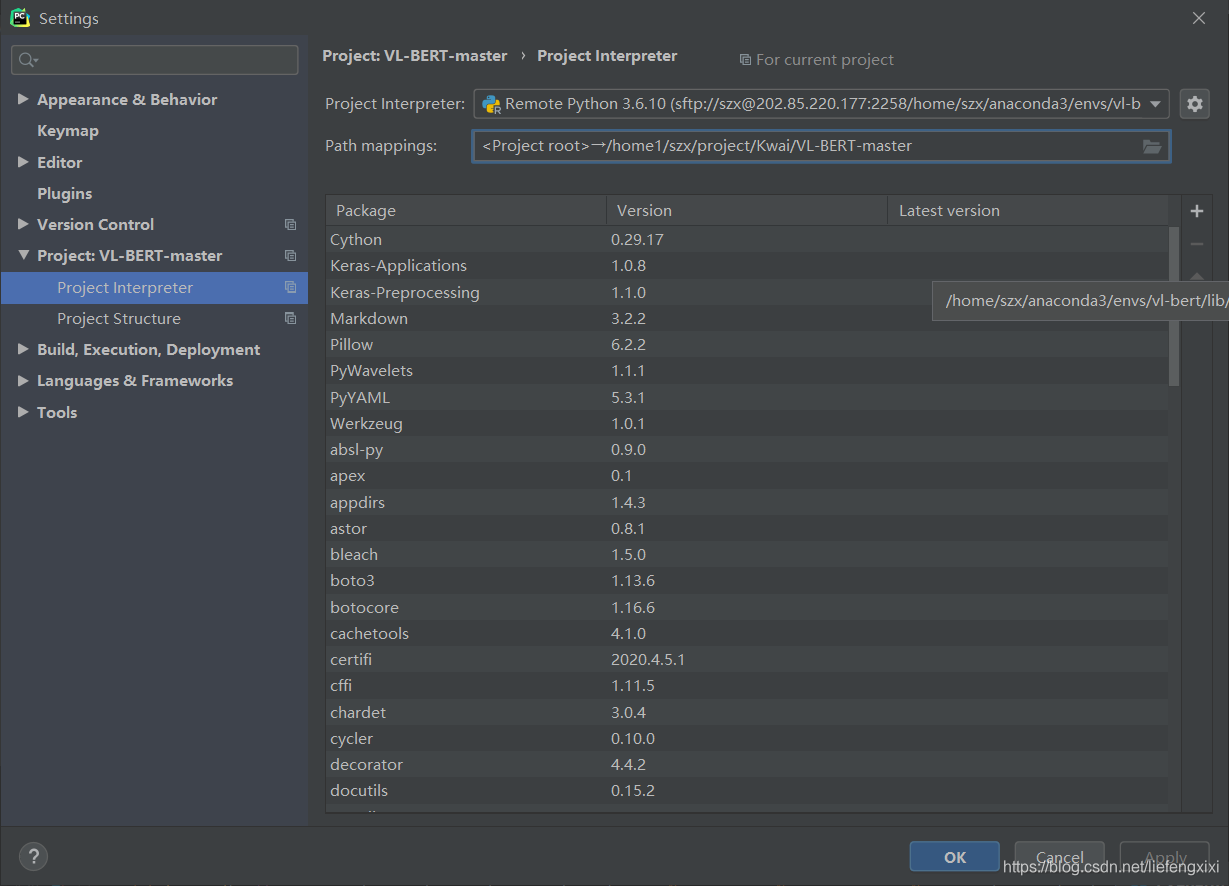The image size is (1229, 886).
Task: Select the bleach package row
Action: (747, 555)
